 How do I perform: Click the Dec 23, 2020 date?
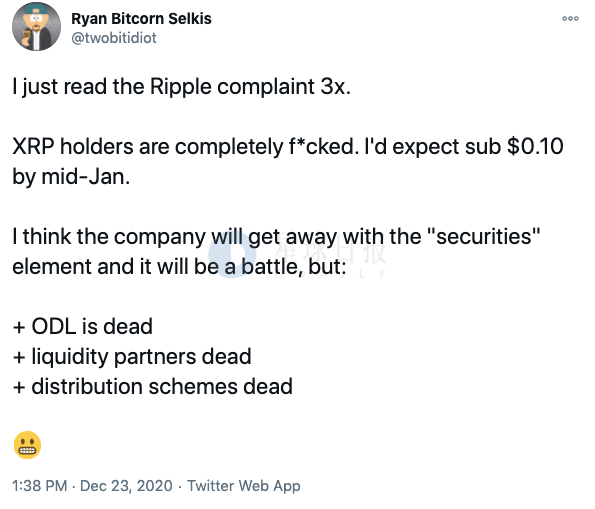126,486
